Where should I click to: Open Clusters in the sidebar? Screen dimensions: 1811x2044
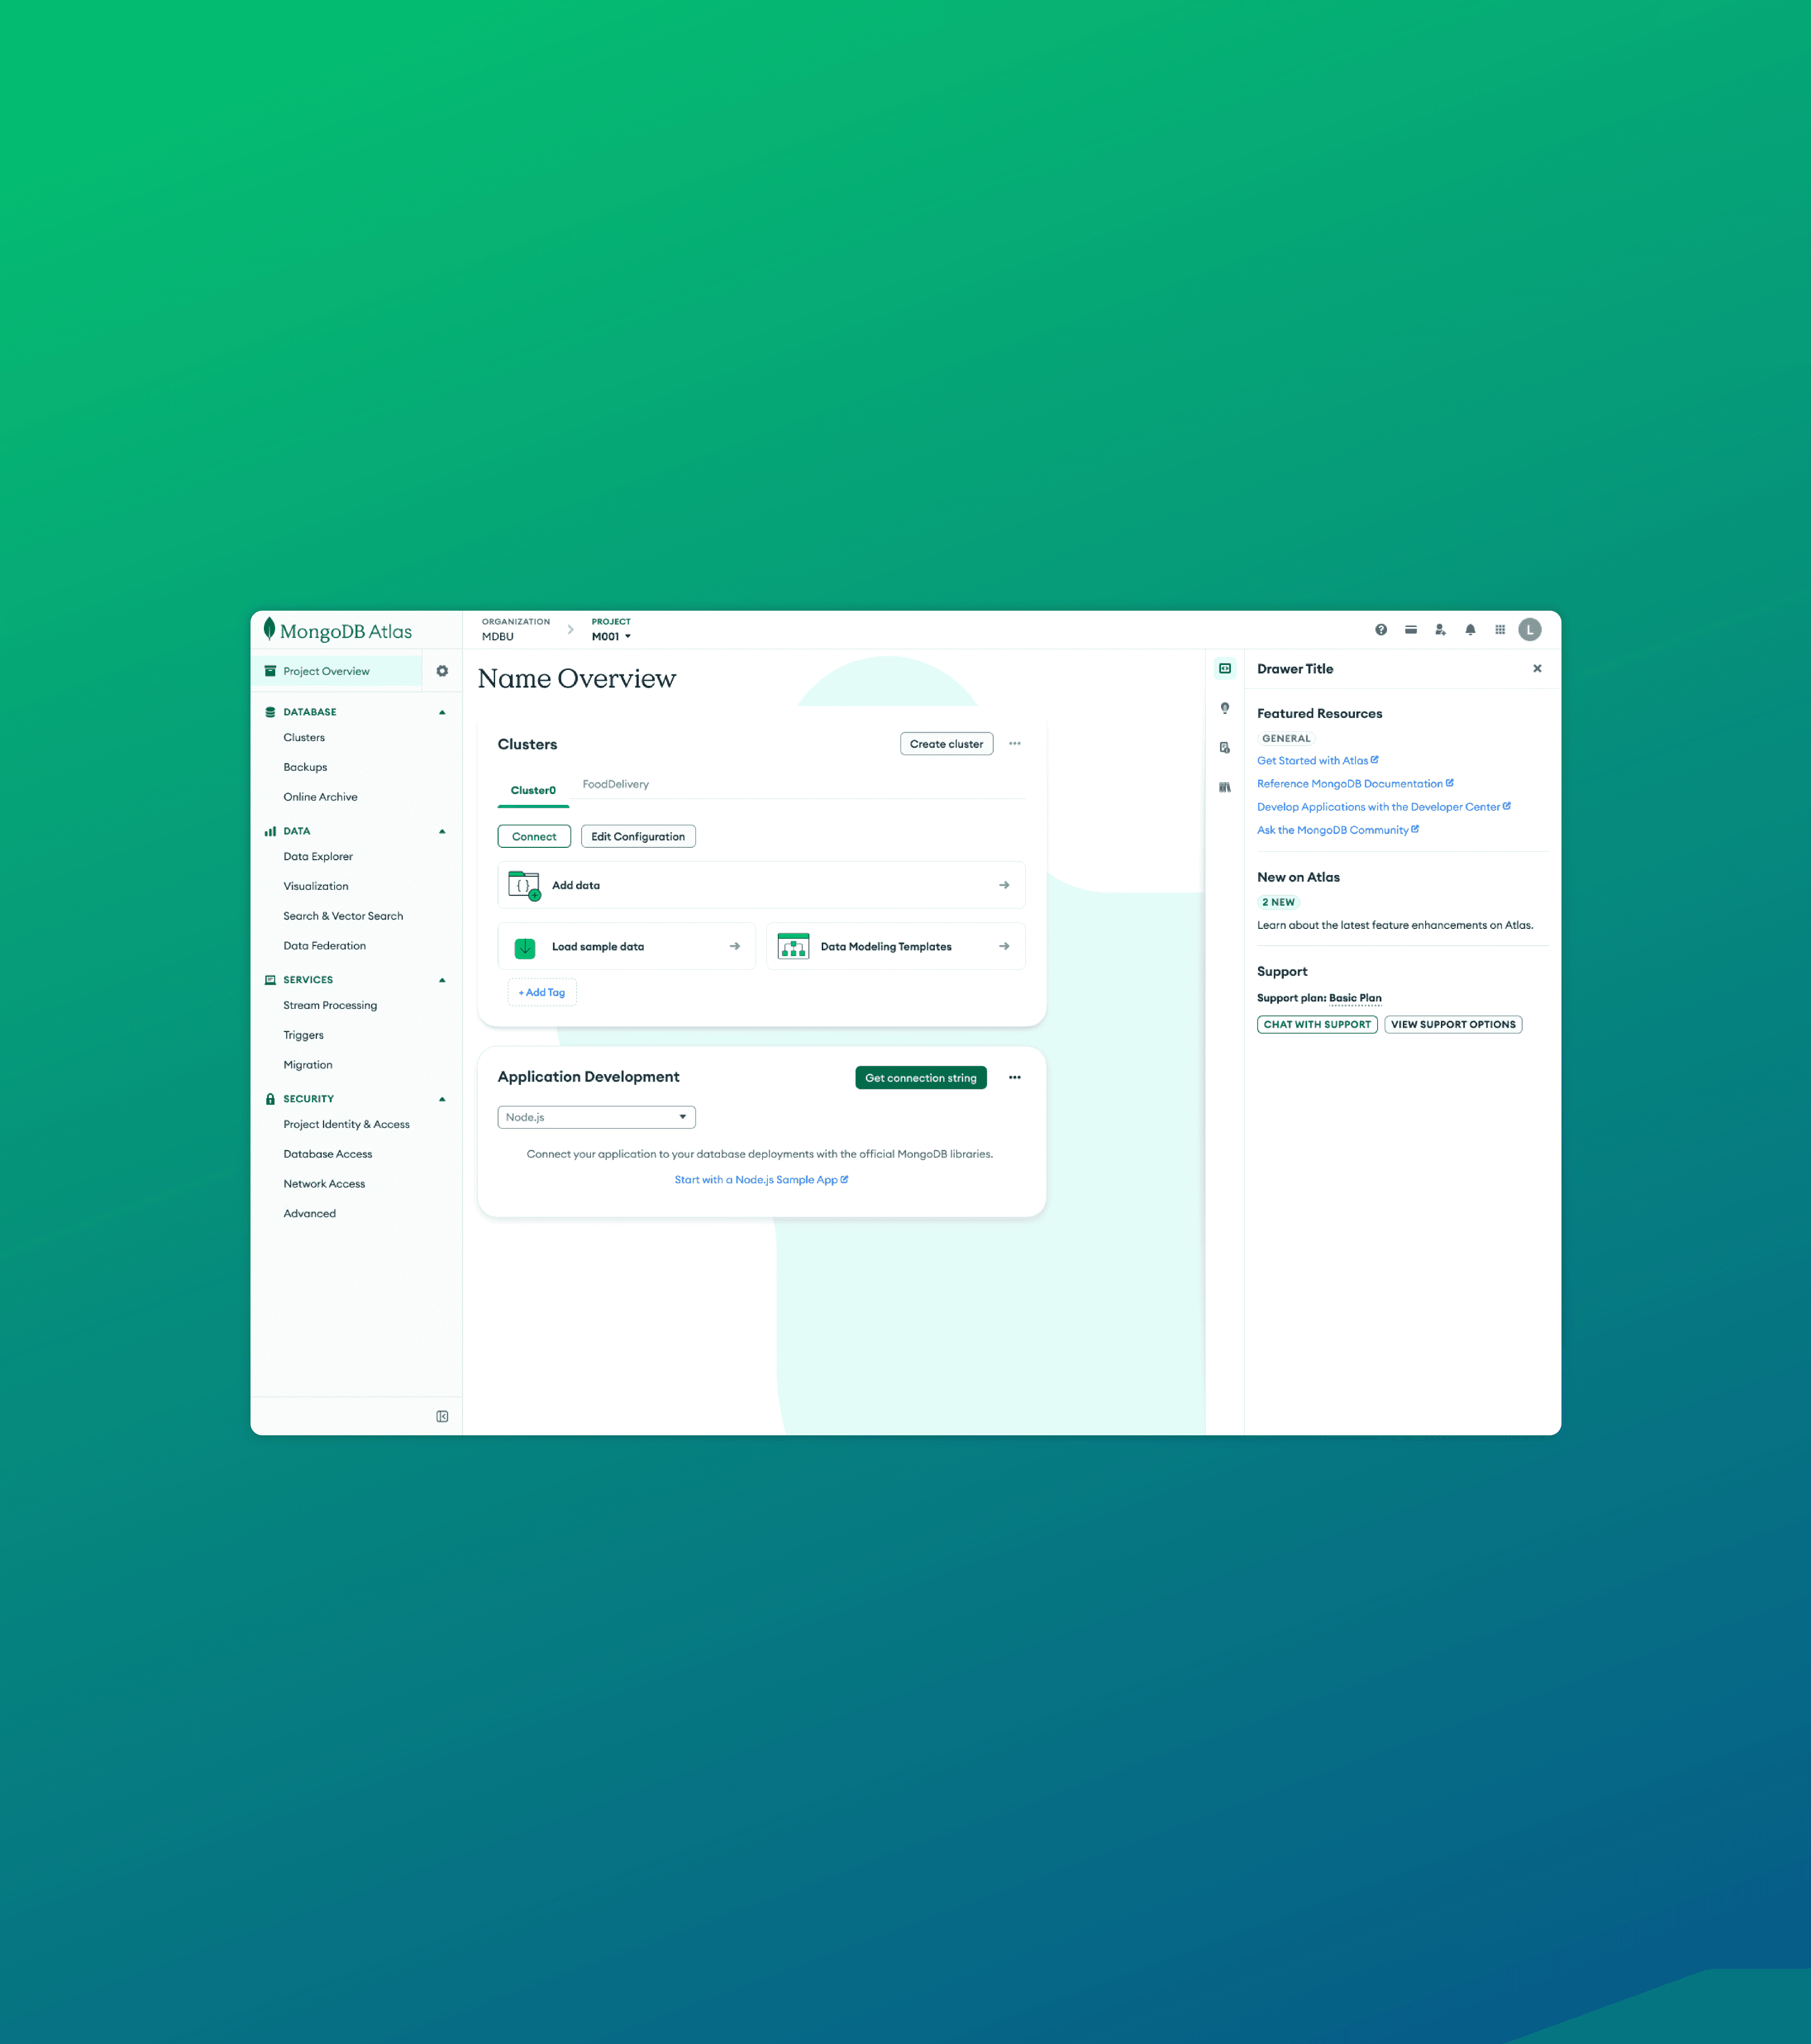pyautogui.click(x=304, y=738)
